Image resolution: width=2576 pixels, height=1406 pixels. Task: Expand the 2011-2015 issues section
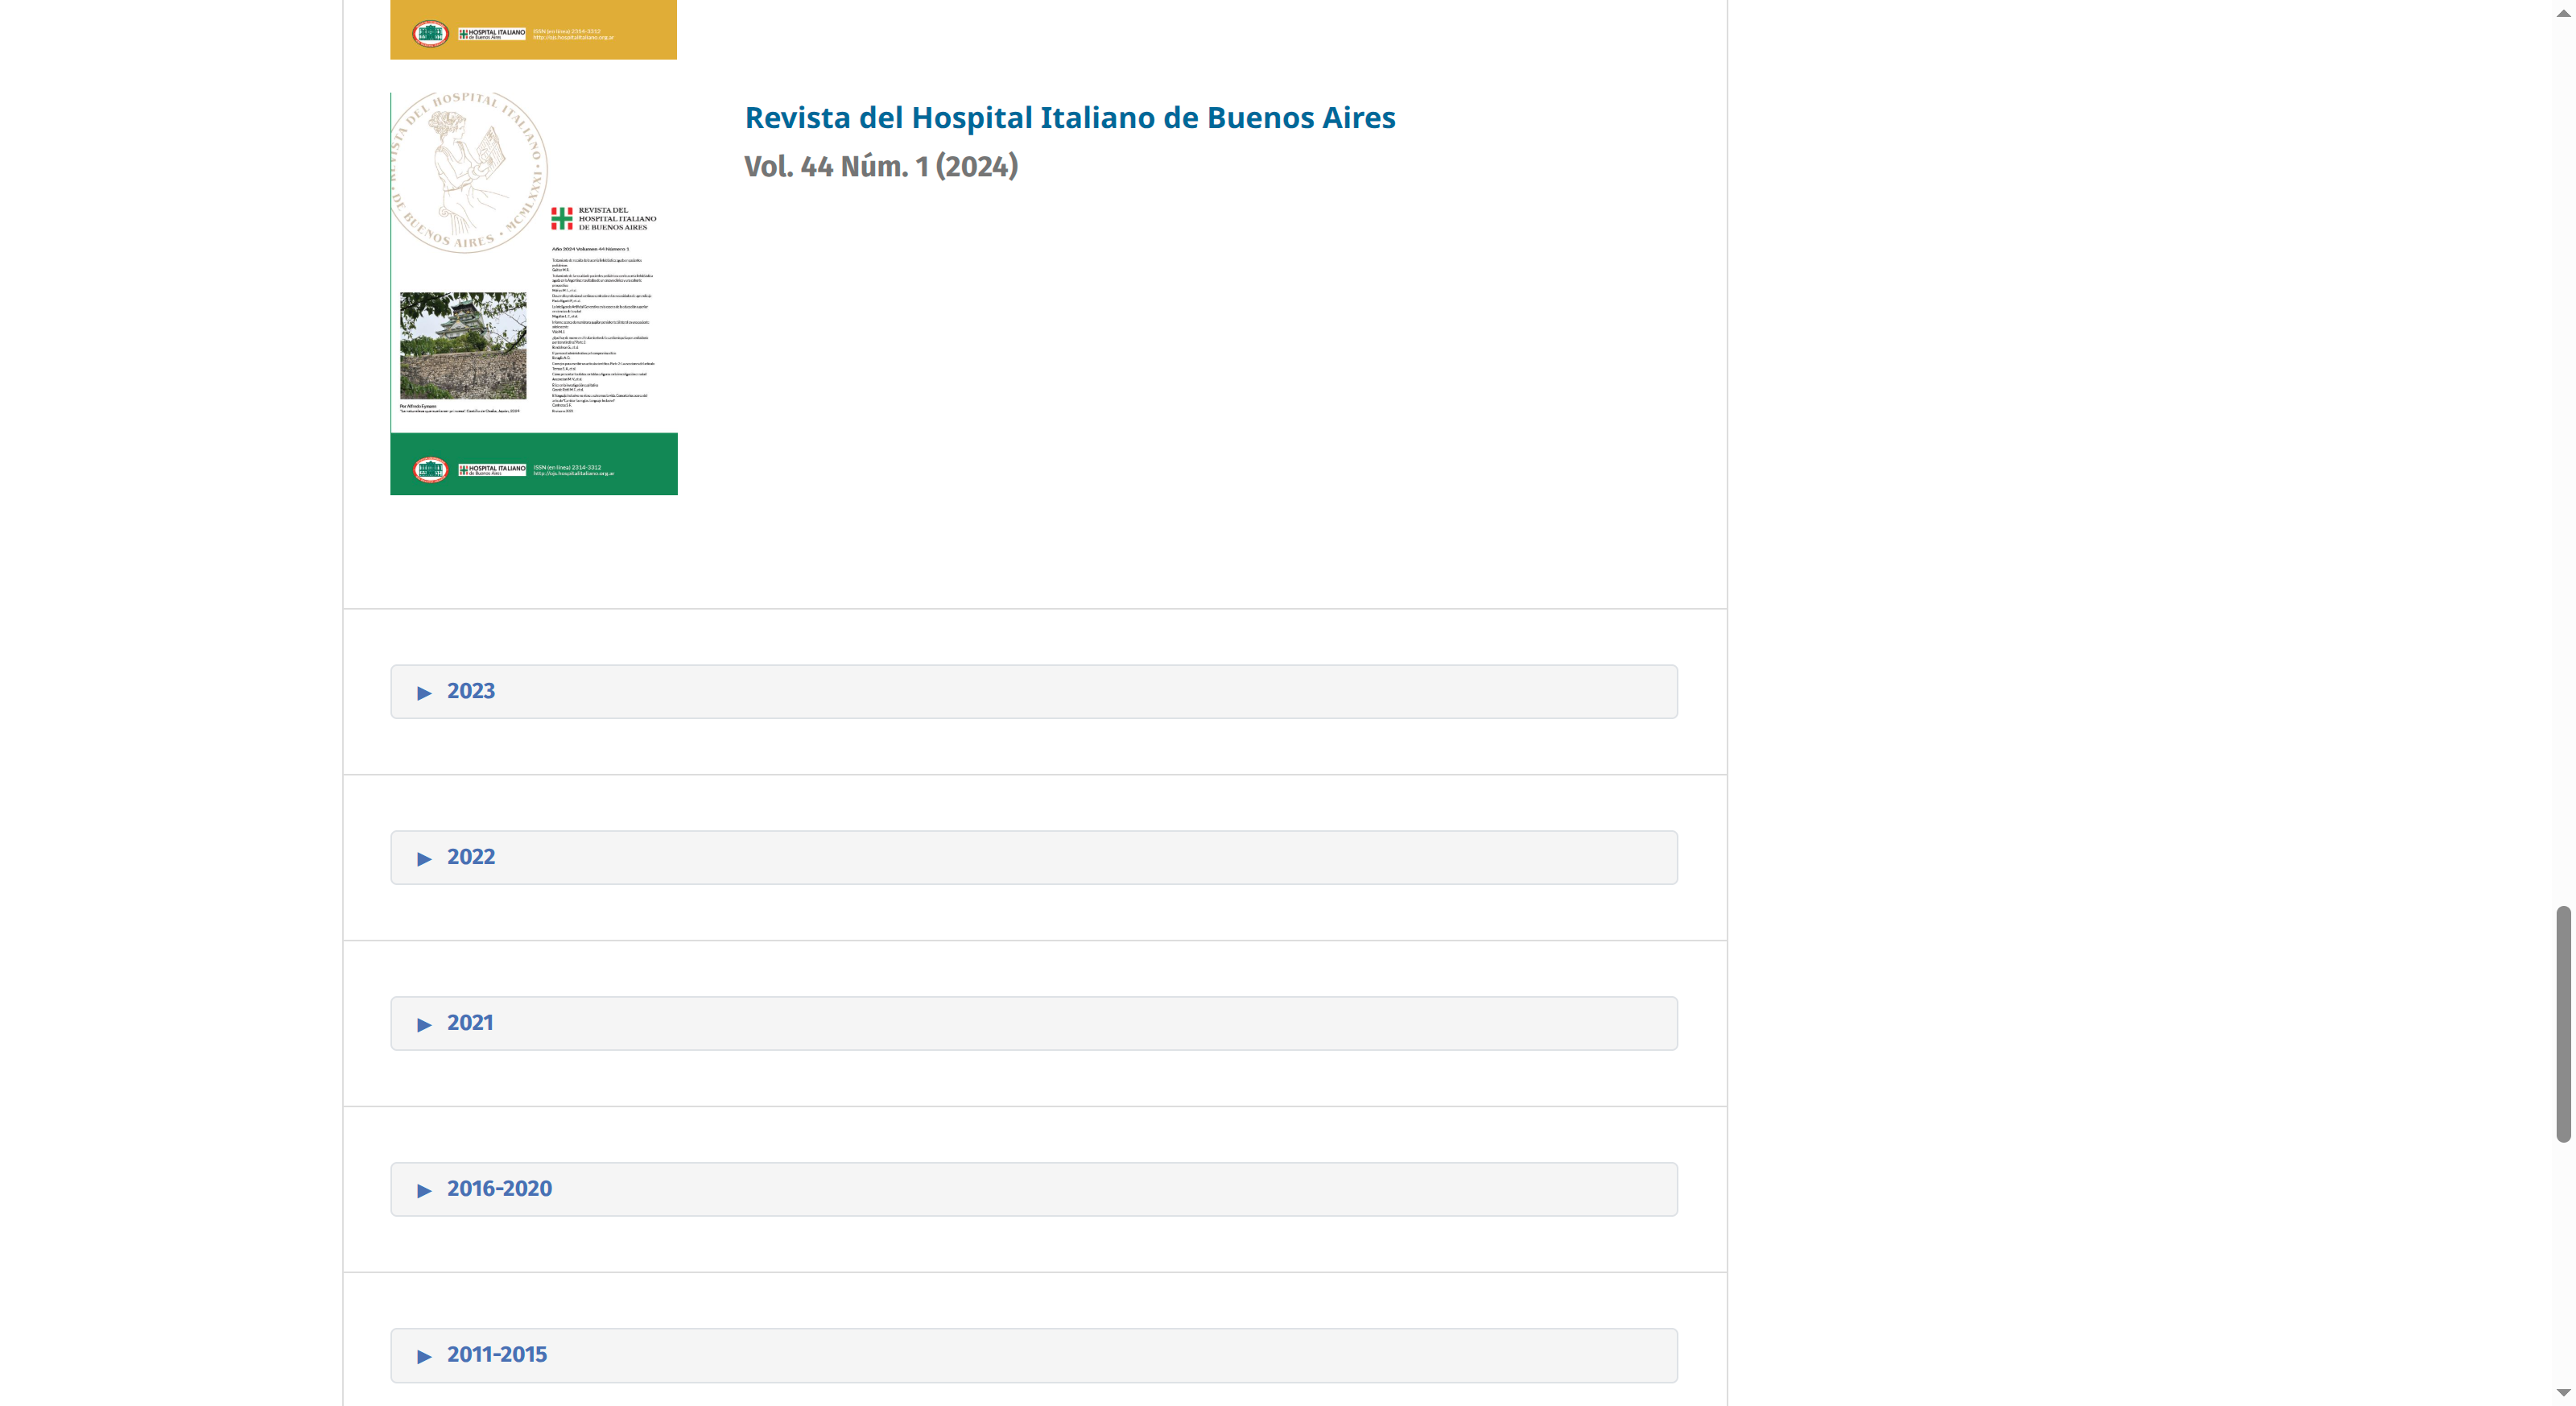1034,1355
